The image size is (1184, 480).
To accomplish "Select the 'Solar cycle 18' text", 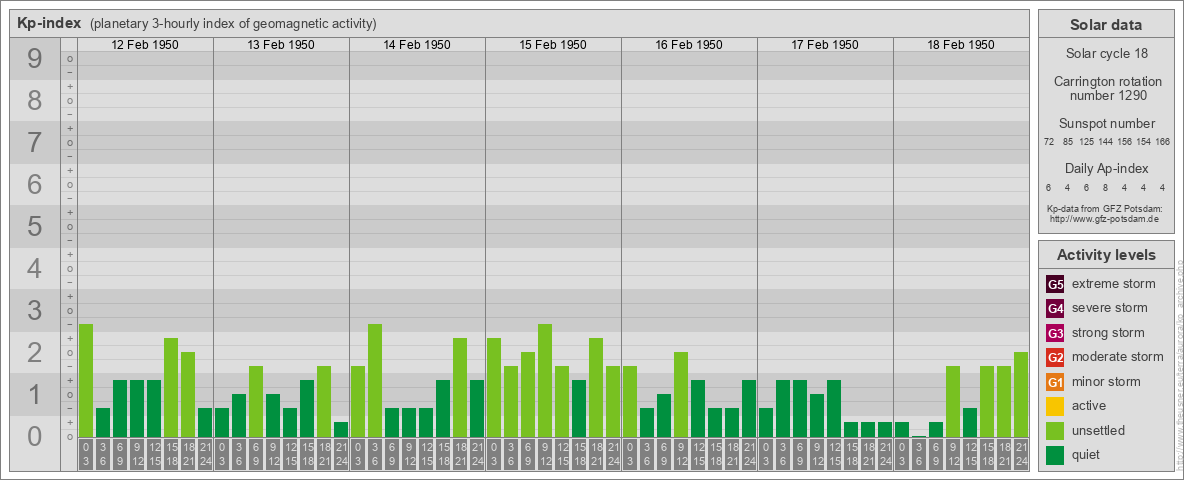I will pyautogui.click(x=1106, y=54).
